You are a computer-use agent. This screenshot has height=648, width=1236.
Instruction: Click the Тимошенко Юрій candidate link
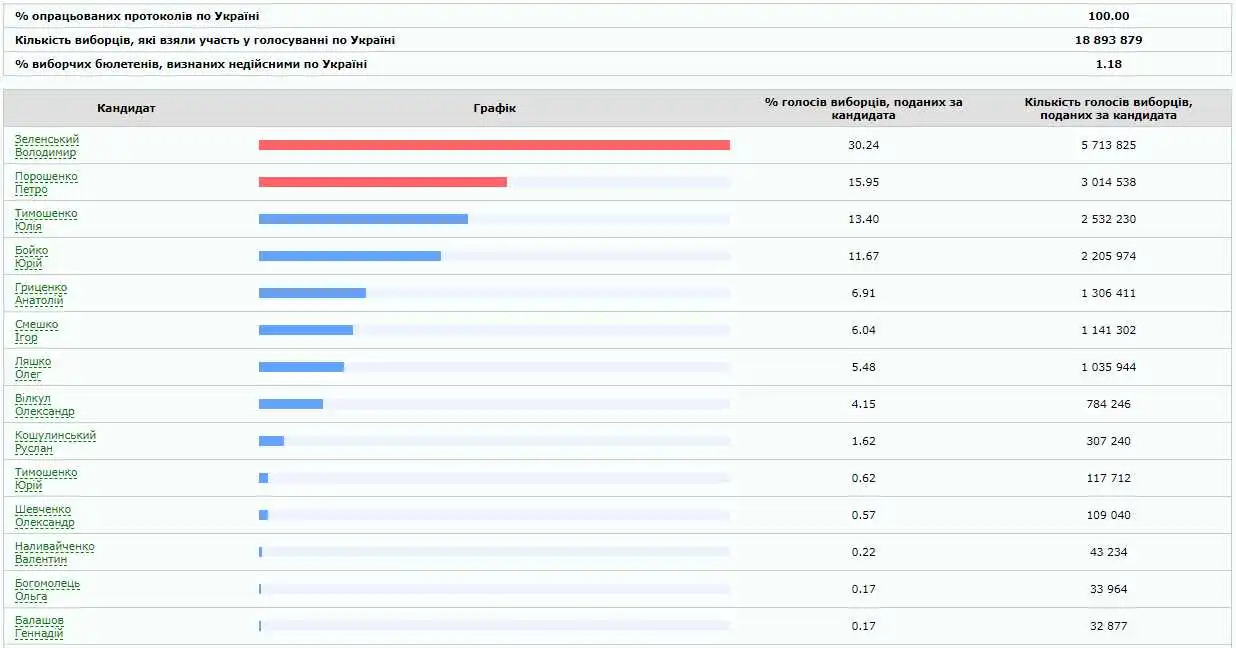(x=46, y=479)
